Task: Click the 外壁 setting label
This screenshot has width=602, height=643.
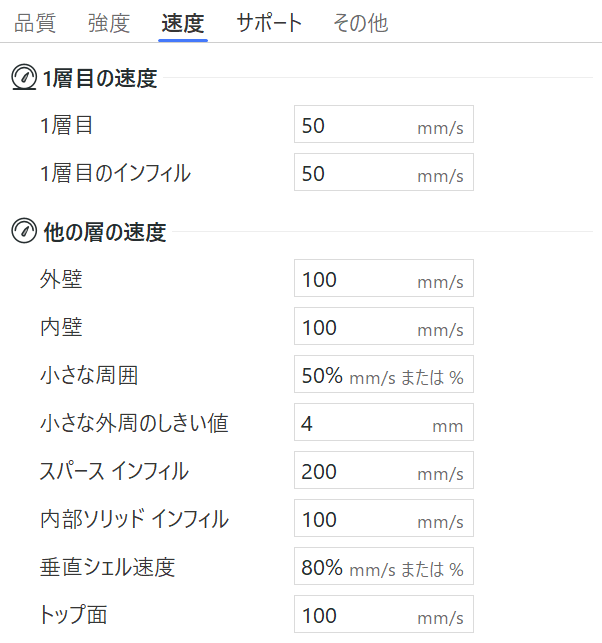Action: (x=61, y=280)
